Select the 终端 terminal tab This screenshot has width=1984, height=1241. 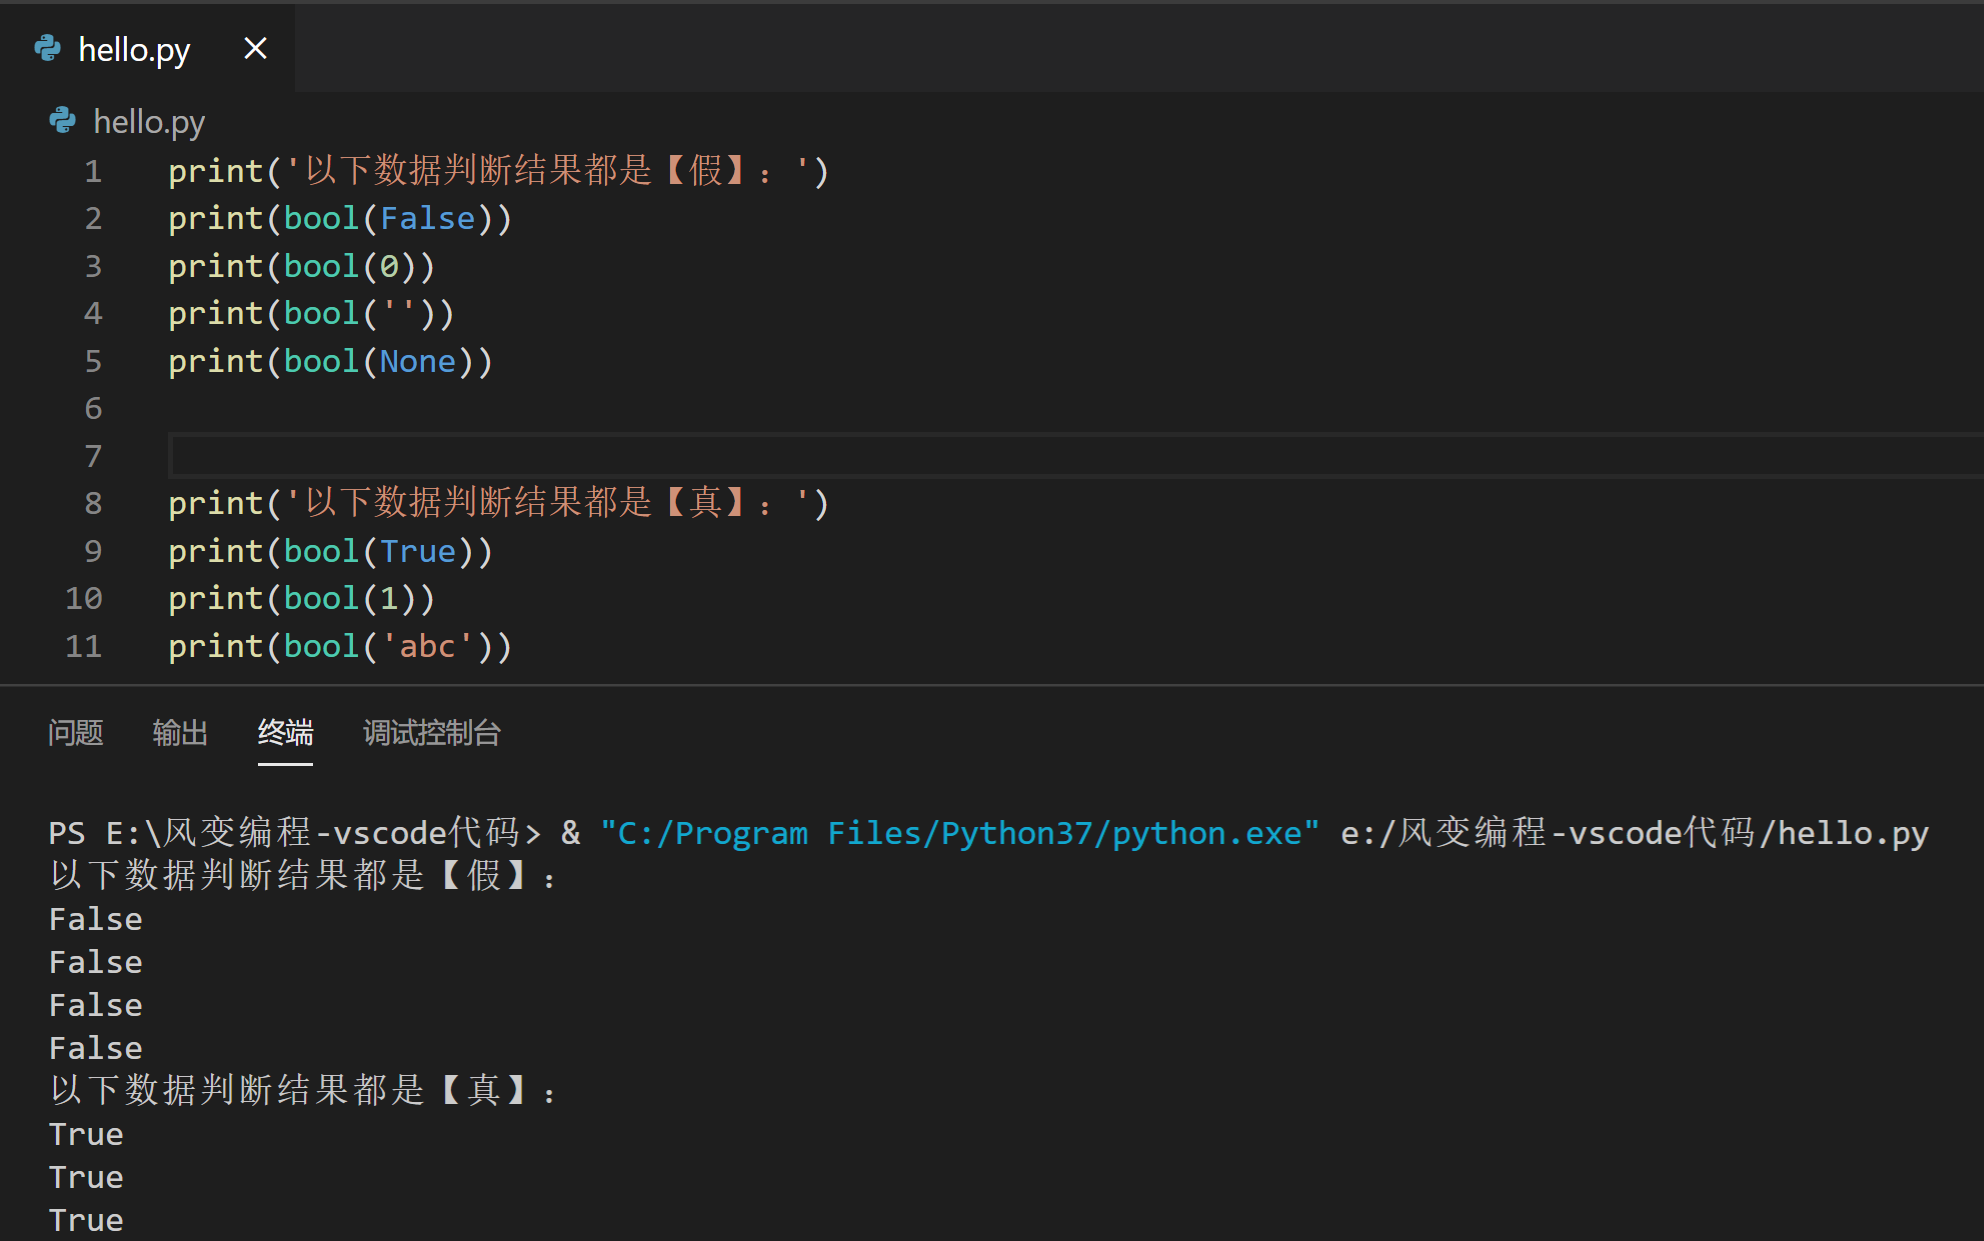[285, 733]
